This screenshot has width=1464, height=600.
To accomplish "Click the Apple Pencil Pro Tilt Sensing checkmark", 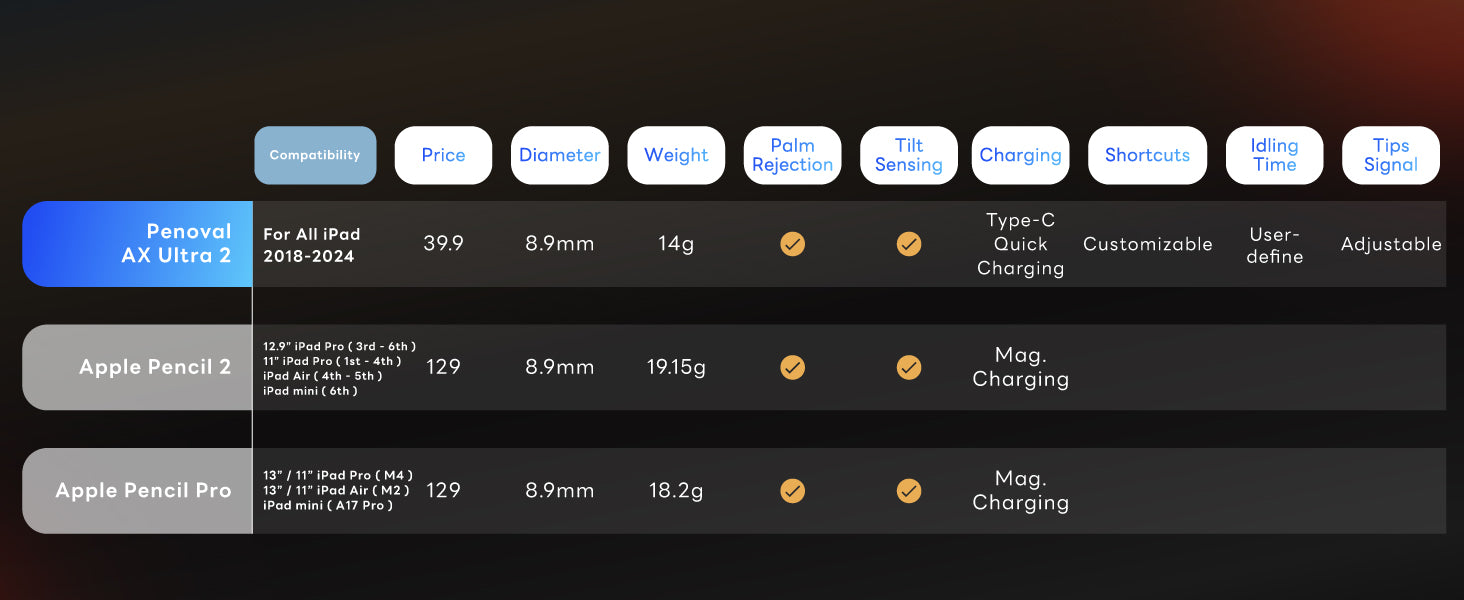I will coord(909,490).
